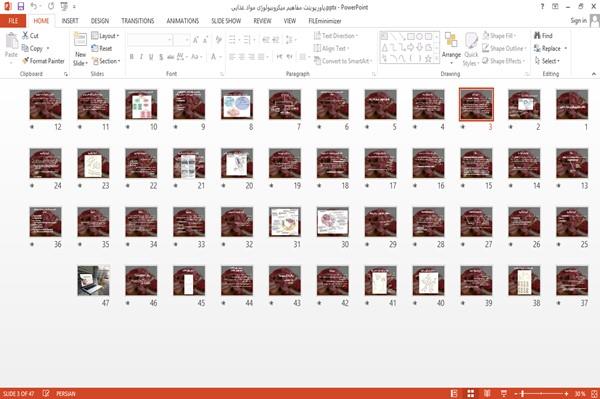Switch to the DESIGN tab

(x=100, y=21)
